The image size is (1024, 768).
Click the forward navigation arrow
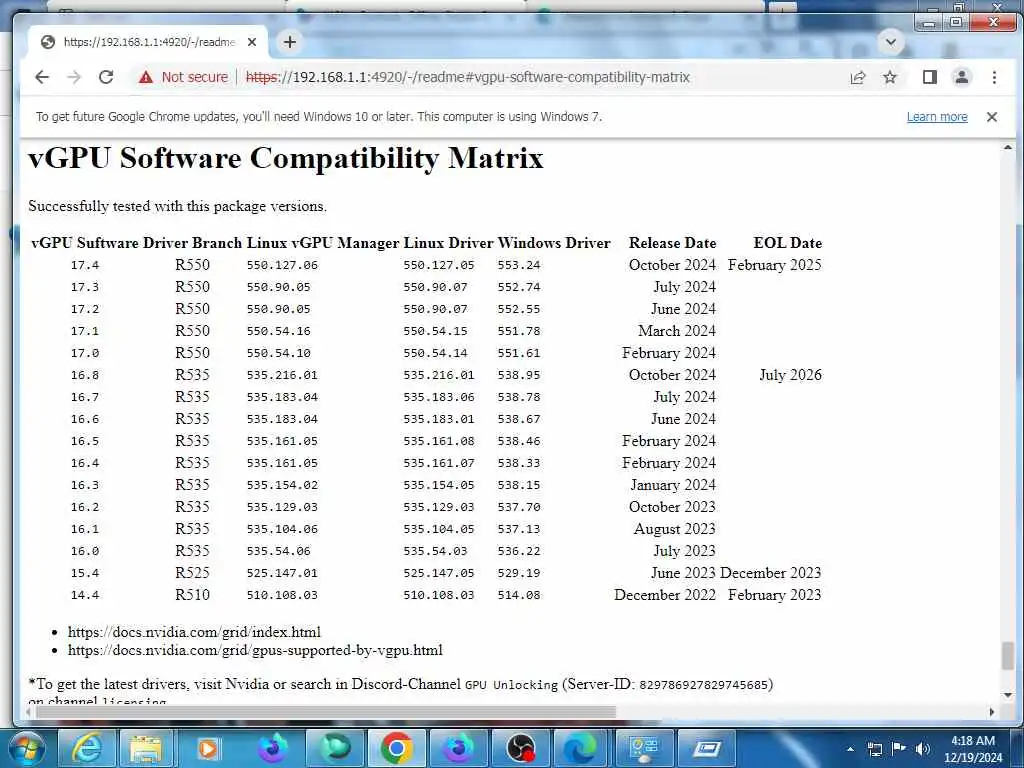(x=74, y=77)
